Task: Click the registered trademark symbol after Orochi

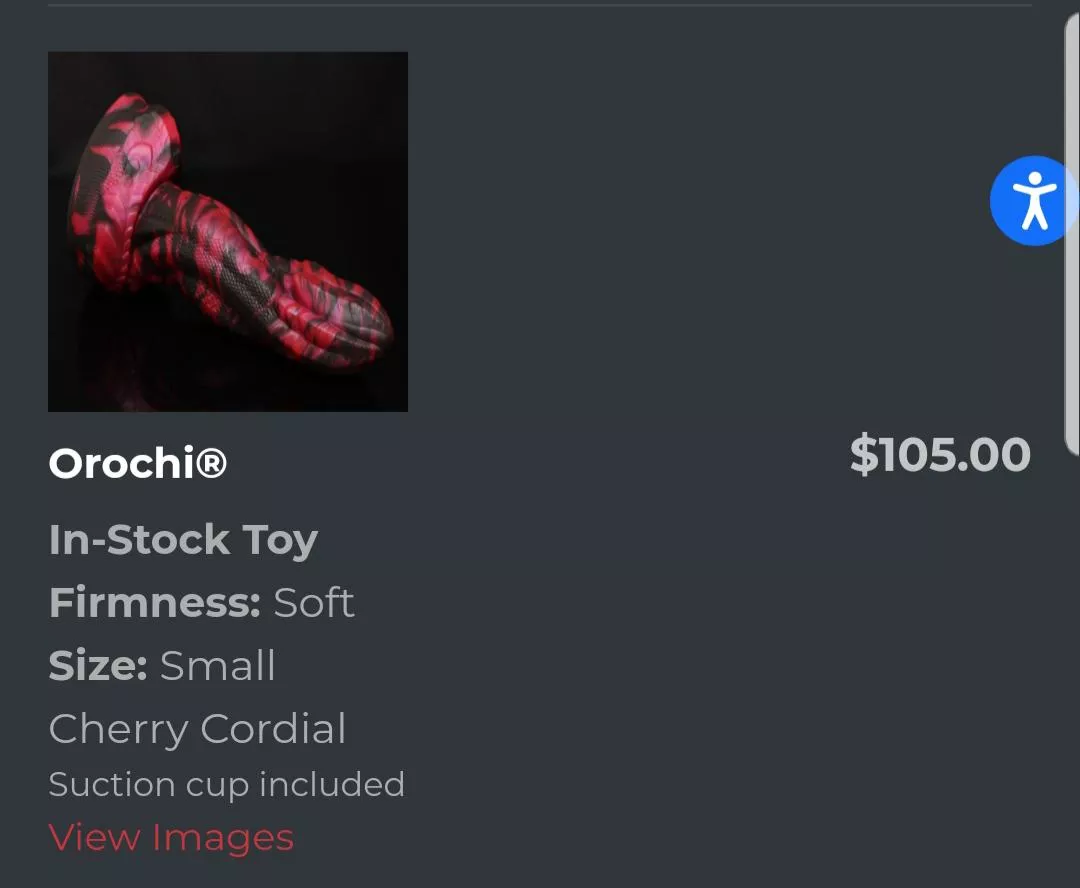Action: pos(212,463)
